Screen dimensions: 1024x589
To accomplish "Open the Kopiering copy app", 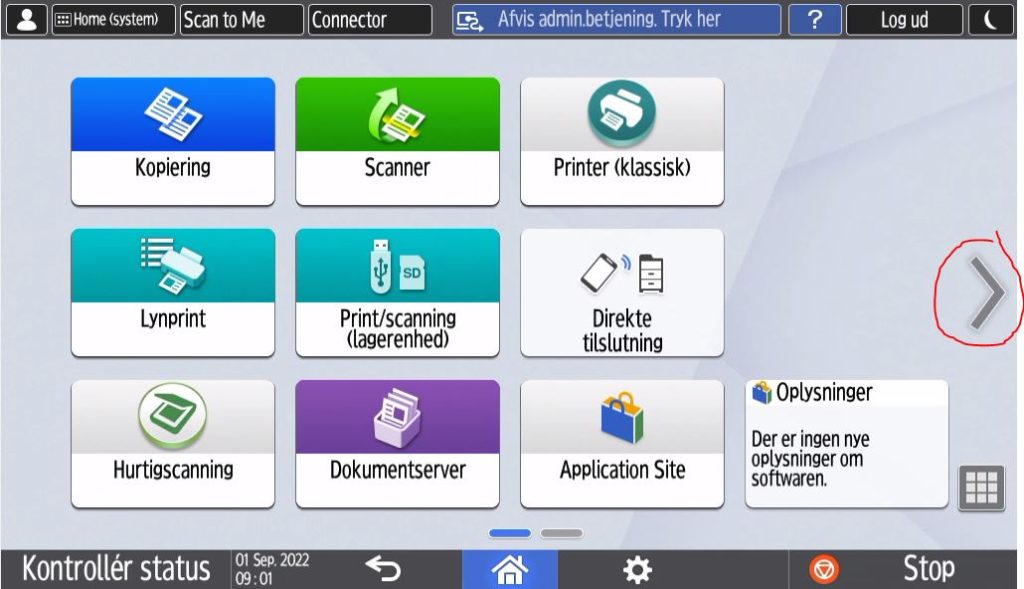I will point(172,141).
